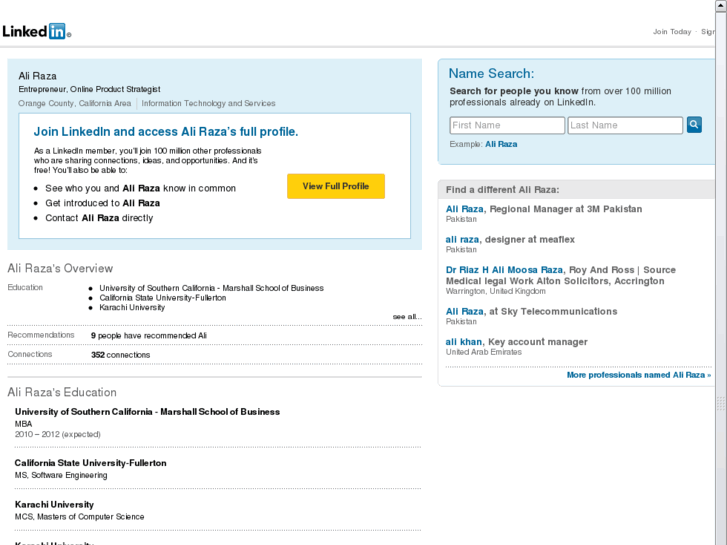
Task: Click the vertical scrollbar on right edge
Action: [x=721, y=300]
